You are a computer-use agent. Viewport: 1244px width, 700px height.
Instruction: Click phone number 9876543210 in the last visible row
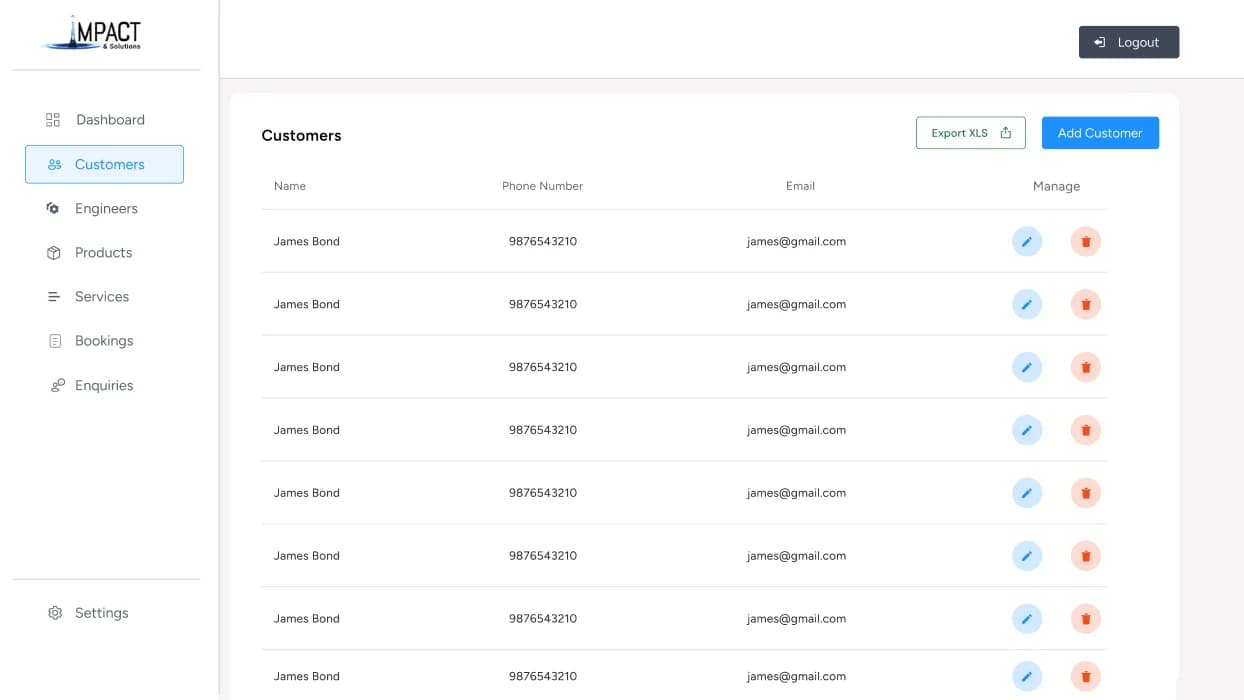pos(543,676)
